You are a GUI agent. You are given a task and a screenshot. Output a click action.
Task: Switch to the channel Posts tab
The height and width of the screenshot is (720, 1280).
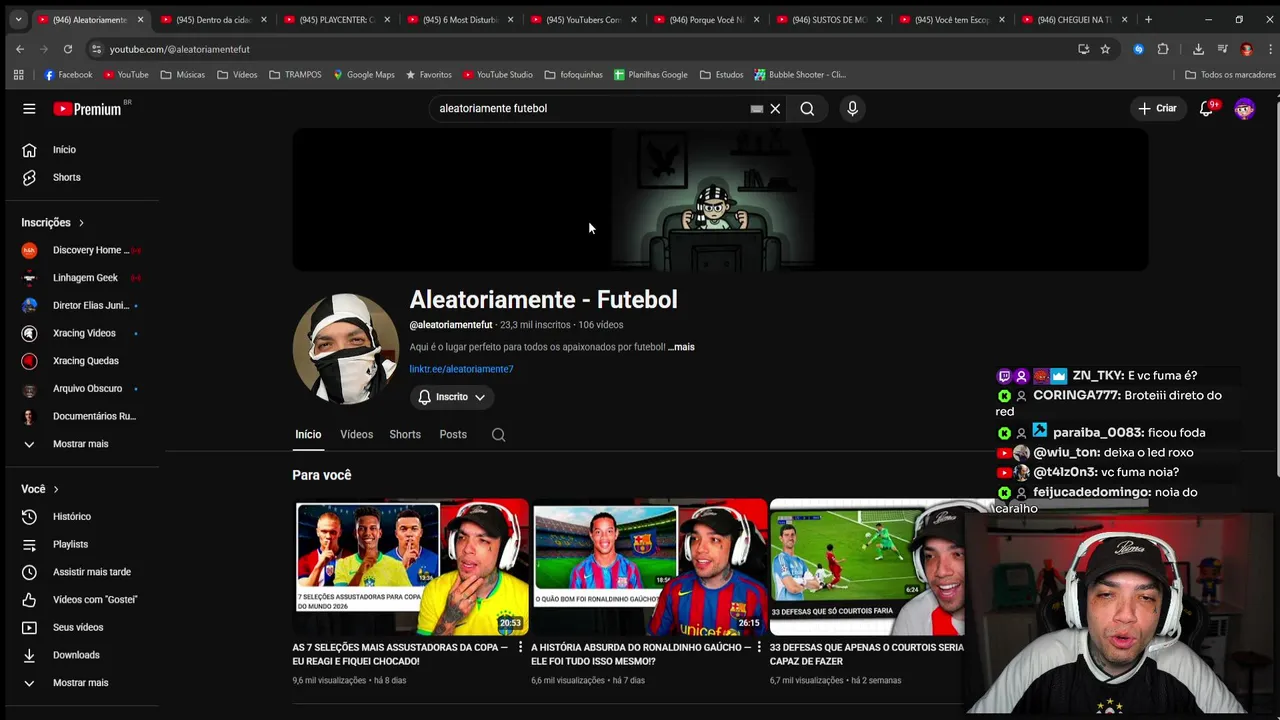(453, 434)
